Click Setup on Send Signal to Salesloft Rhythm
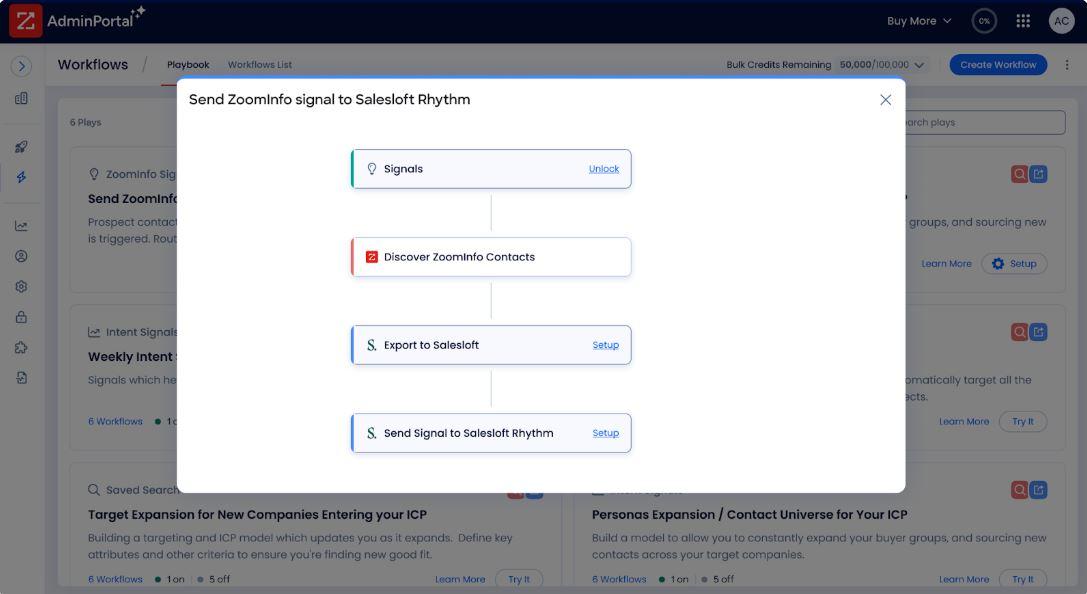The width and height of the screenshot is (1087, 594). [605, 433]
